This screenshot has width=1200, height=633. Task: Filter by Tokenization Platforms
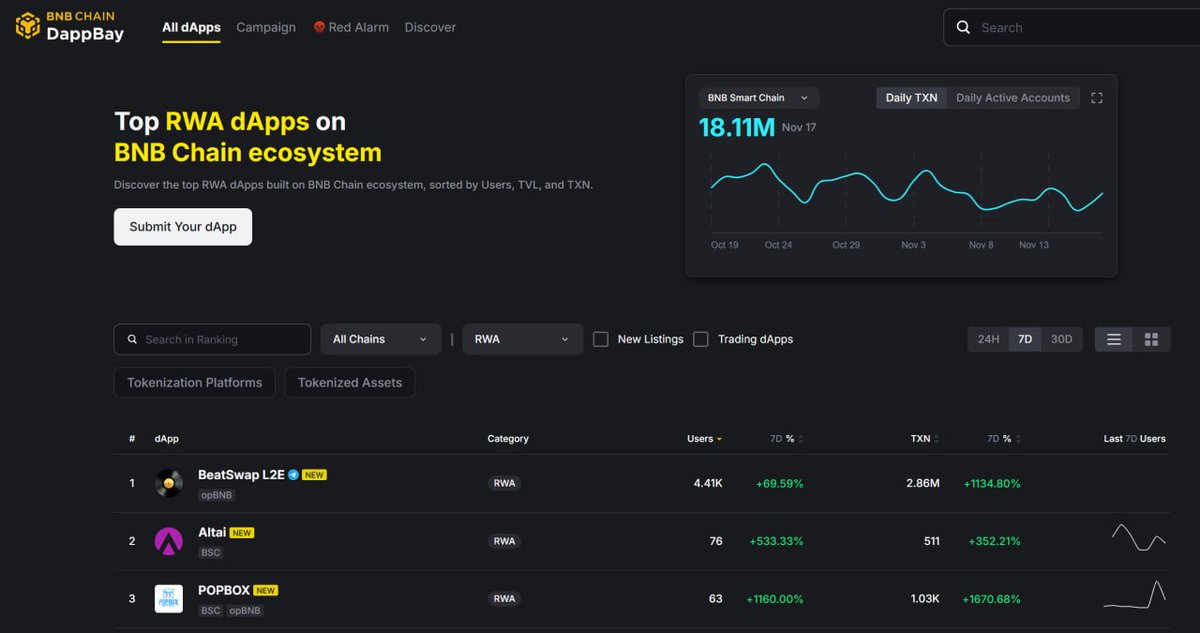click(194, 383)
